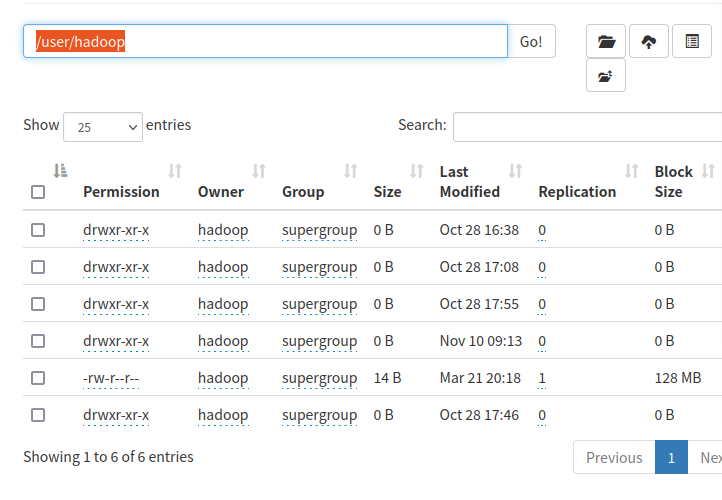Click the upload files cloud icon
The width and height of the screenshot is (722, 500).
pyautogui.click(x=649, y=41)
